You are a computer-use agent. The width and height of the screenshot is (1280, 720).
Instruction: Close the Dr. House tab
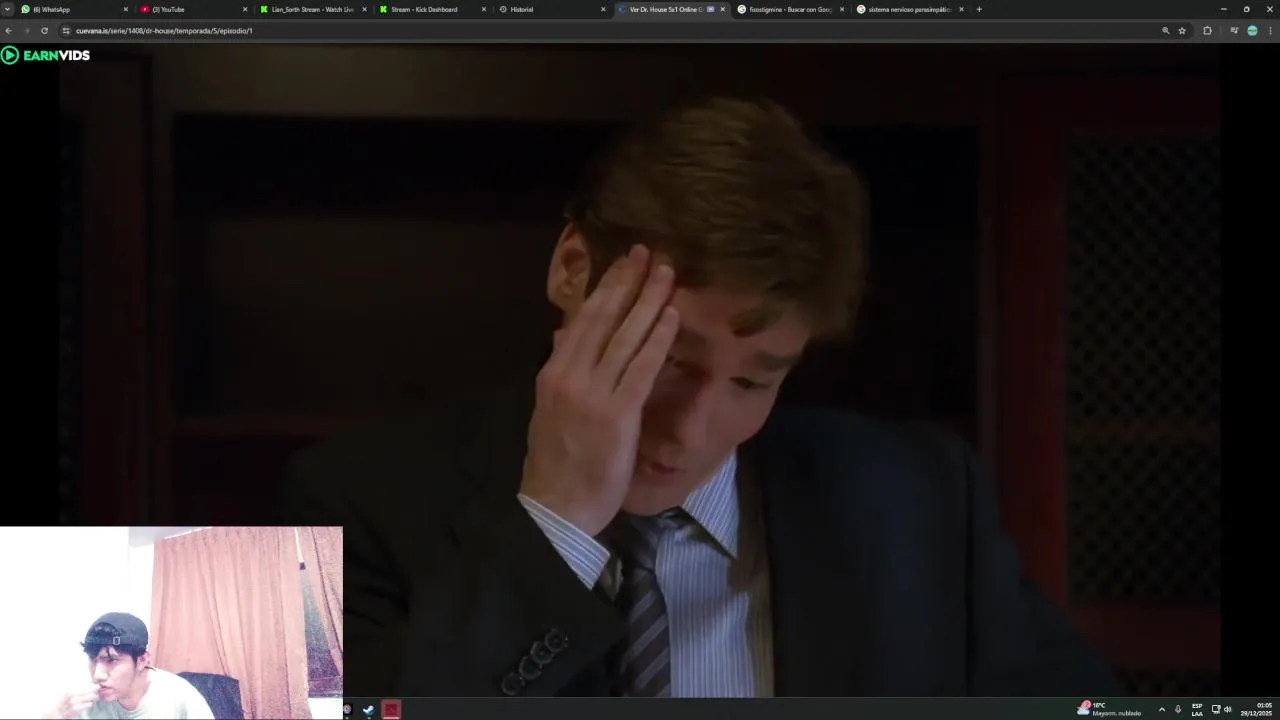click(x=723, y=9)
